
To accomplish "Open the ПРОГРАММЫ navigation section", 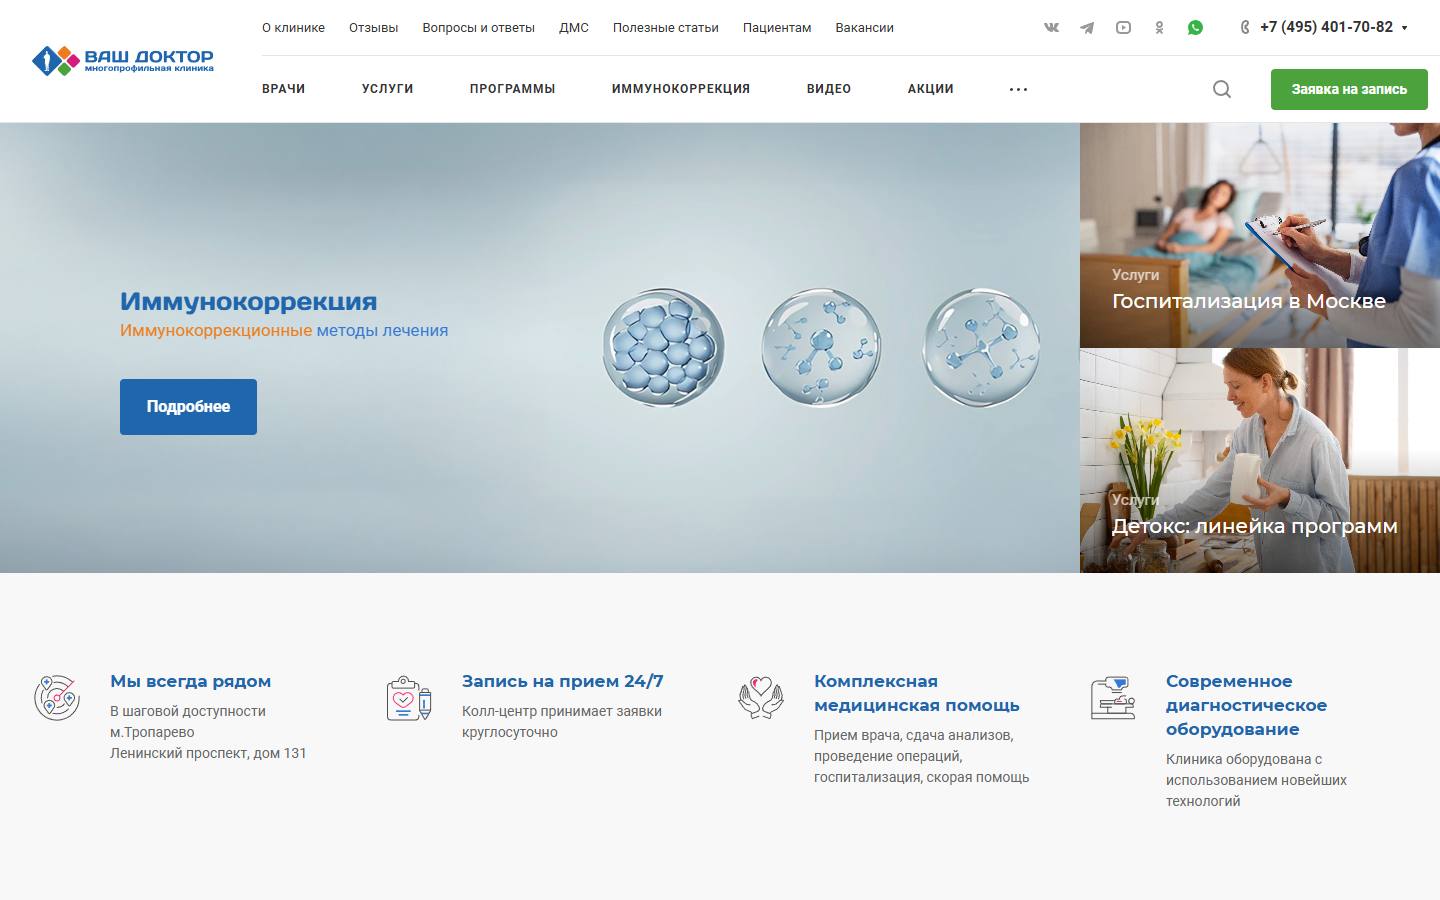I will tap(513, 89).
